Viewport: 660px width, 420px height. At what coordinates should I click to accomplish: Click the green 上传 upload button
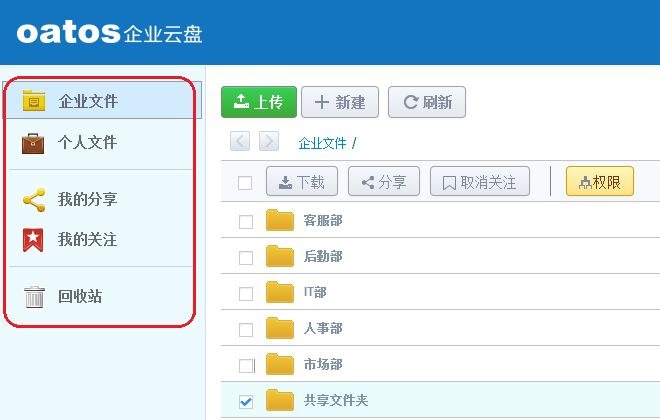259,102
